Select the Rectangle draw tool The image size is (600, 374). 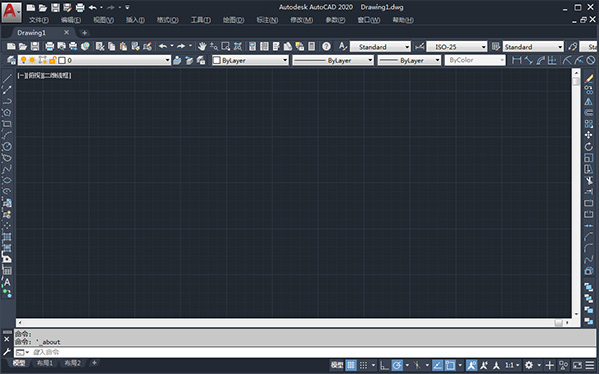click(7, 124)
